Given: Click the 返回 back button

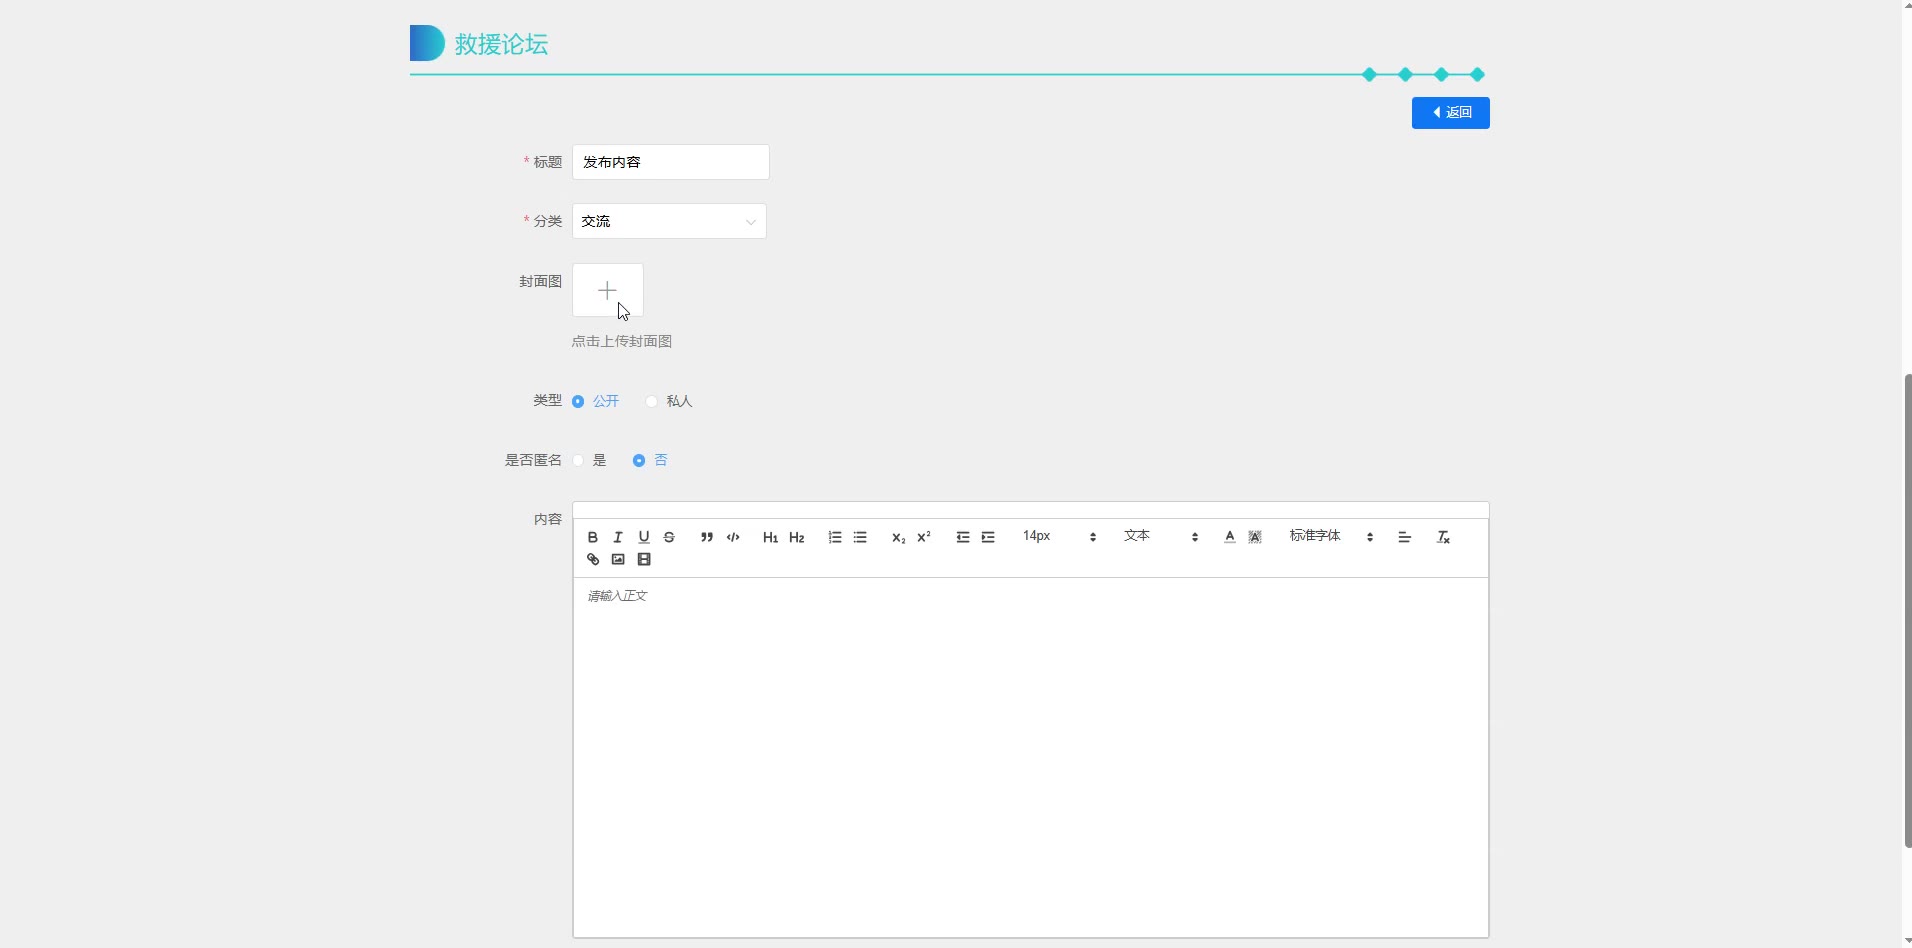Looking at the screenshot, I should click(1450, 113).
